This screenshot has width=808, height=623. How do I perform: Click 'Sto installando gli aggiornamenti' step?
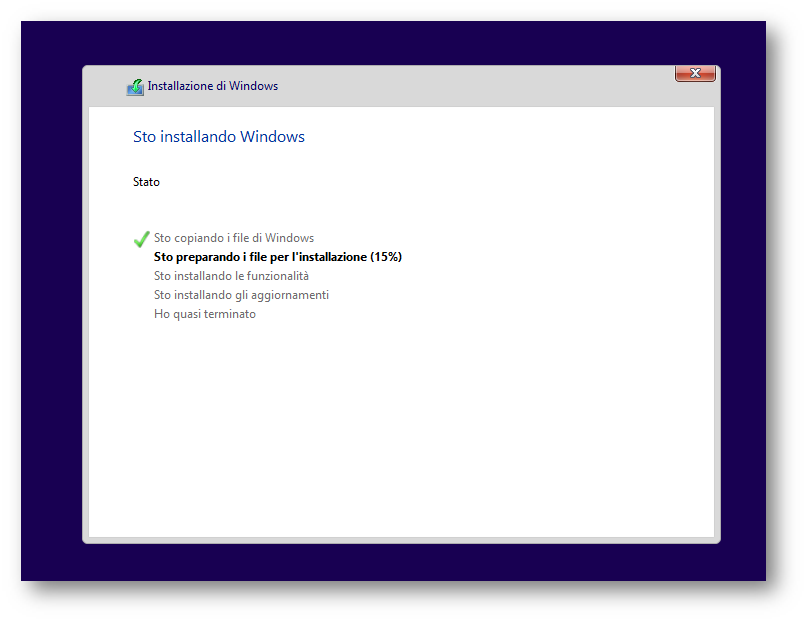coord(241,295)
